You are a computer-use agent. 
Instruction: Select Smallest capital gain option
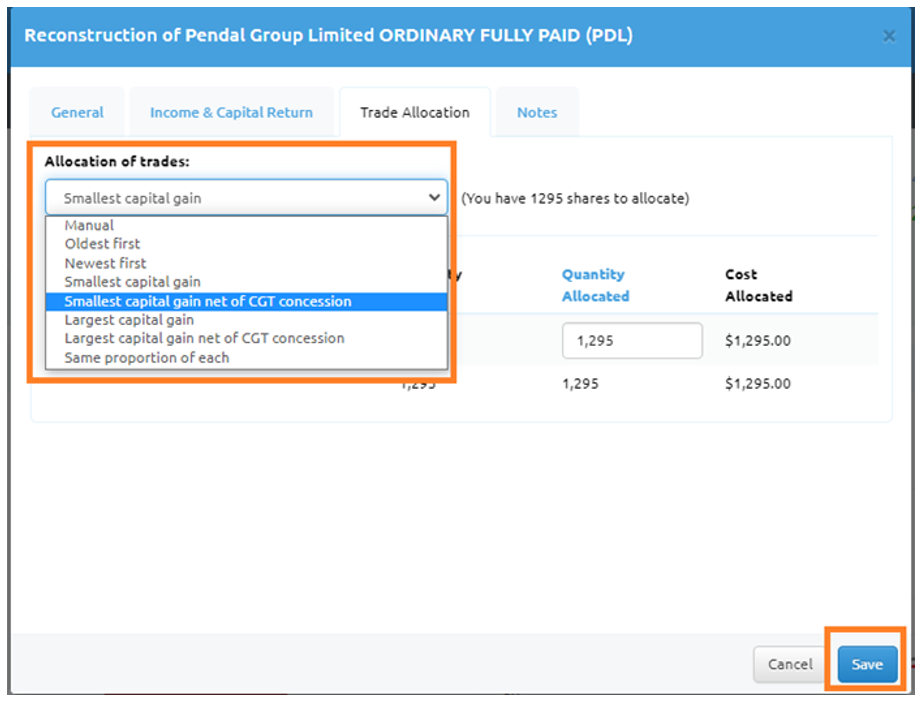point(132,282)
